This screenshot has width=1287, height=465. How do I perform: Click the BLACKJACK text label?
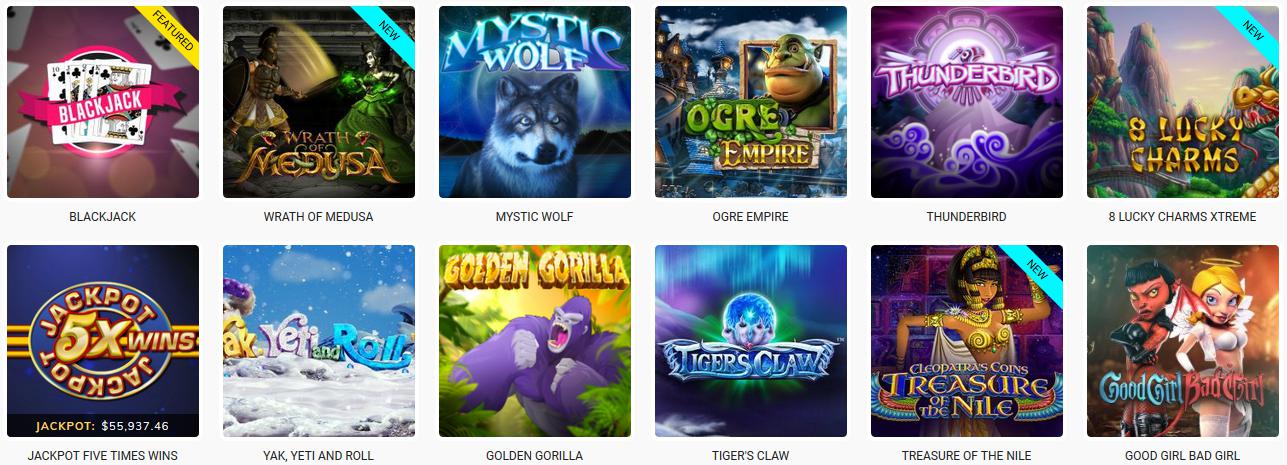tap(103, 217)
